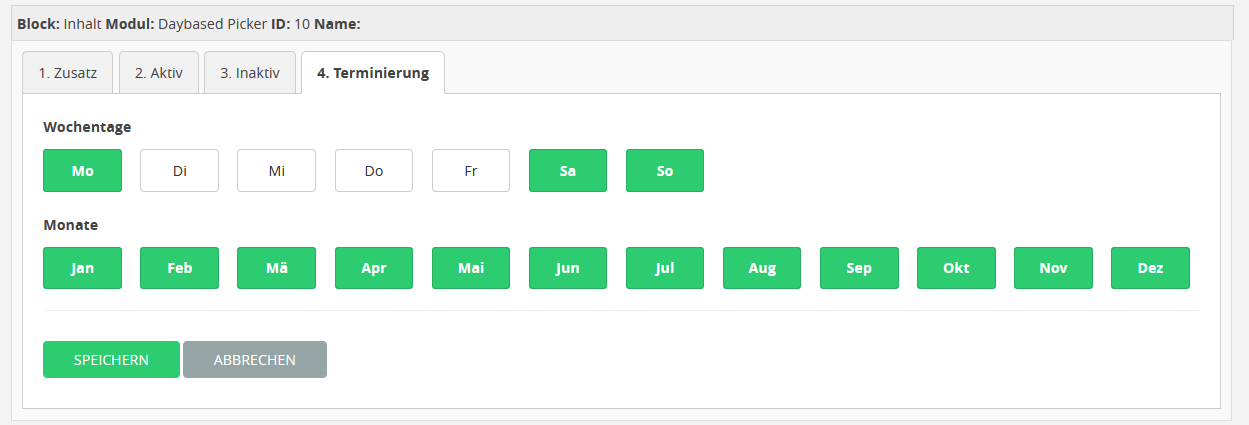
Task: Disable the Sa weekday
Action: click(568, 171)
